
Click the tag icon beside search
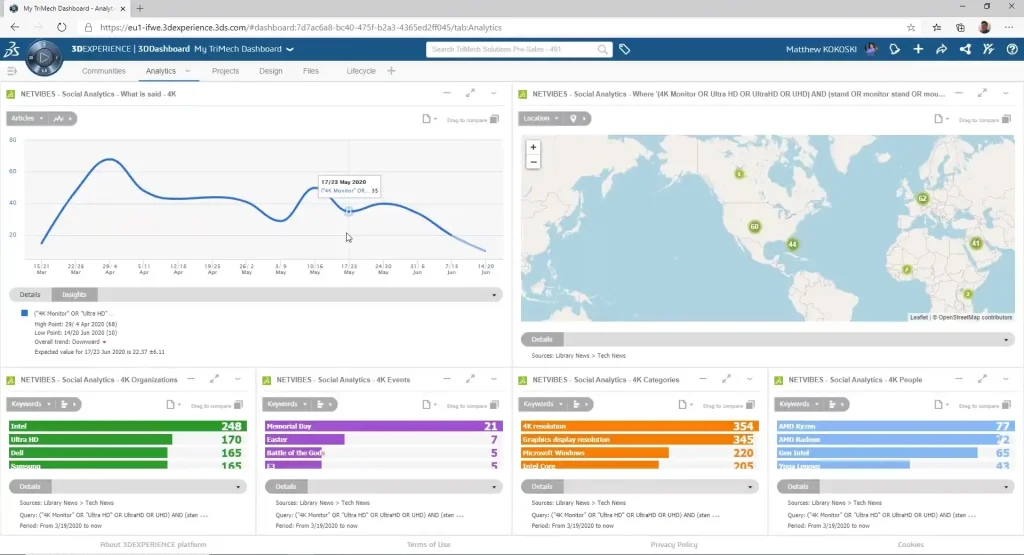624,49
